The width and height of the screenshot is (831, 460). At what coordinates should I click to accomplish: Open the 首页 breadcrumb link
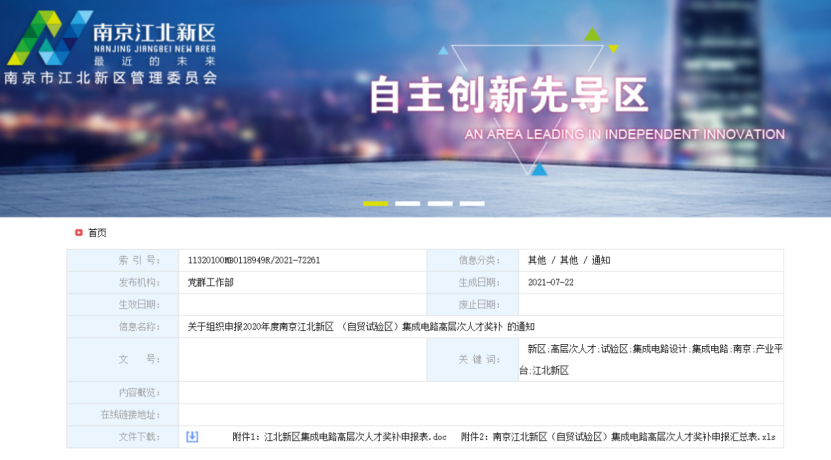point(97,233)
